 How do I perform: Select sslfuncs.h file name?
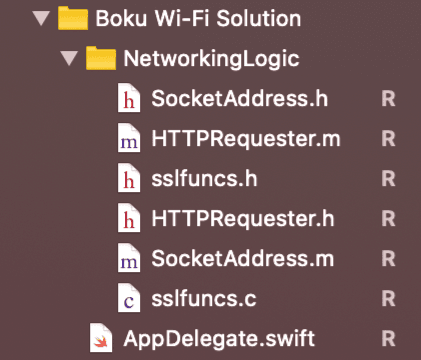[x=204, y=179]
